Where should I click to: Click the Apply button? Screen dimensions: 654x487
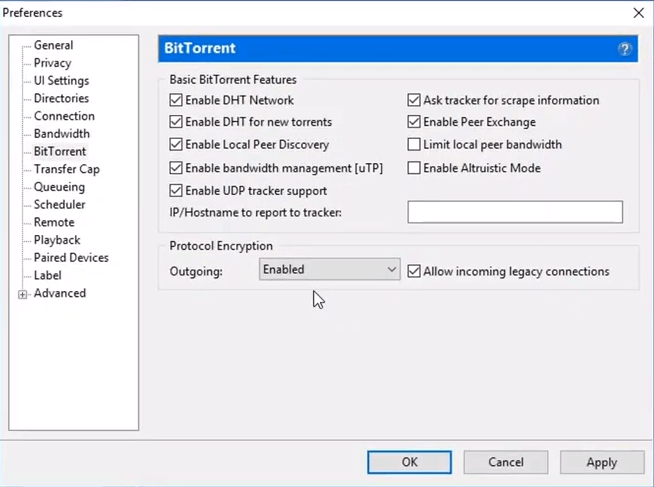coord(602,462)
